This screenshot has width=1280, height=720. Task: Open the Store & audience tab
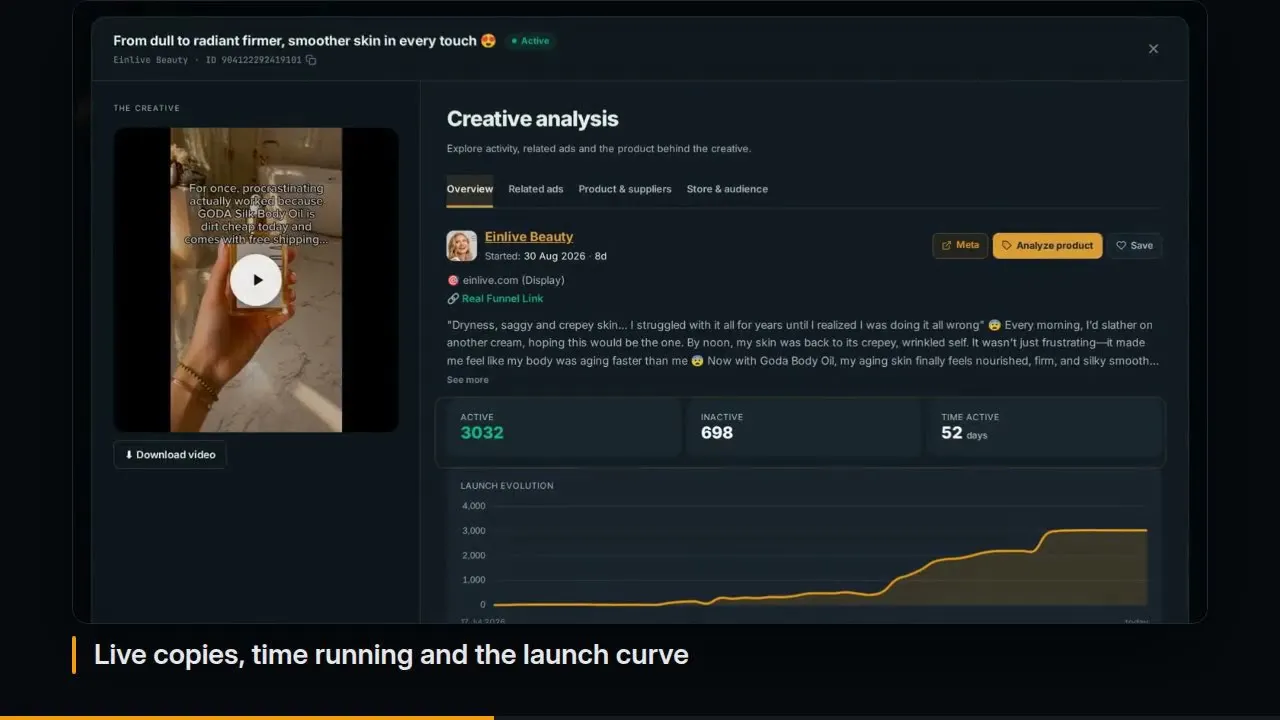(x=727, y=189)
